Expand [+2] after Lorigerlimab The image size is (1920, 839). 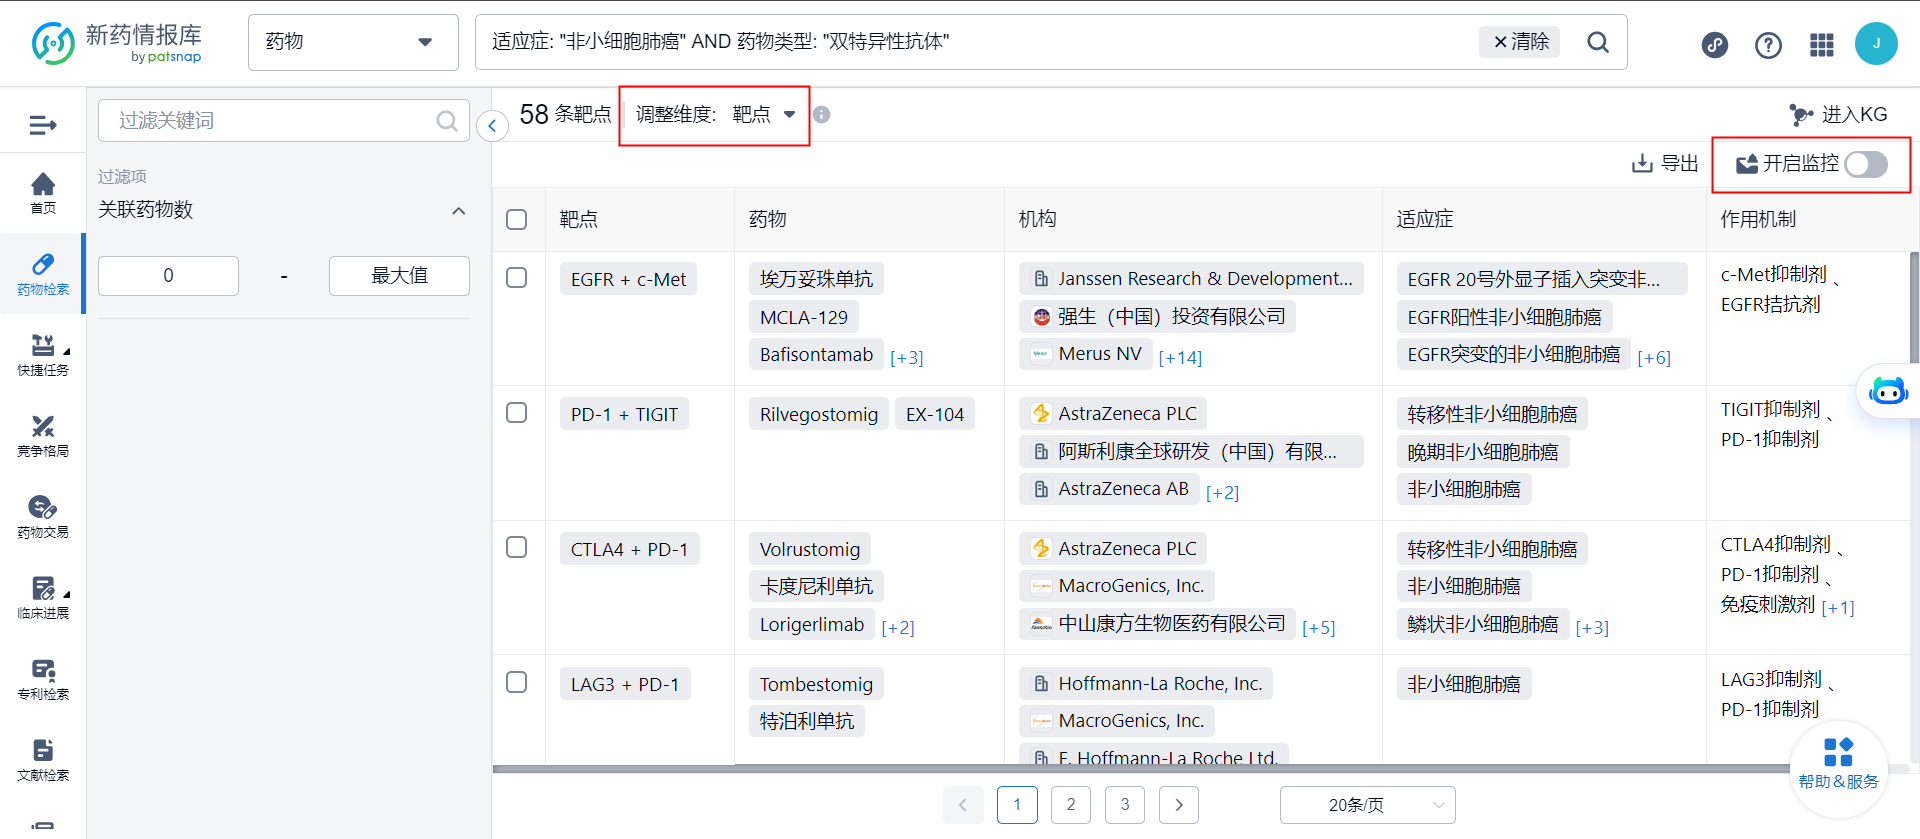(x=897, y=627)
